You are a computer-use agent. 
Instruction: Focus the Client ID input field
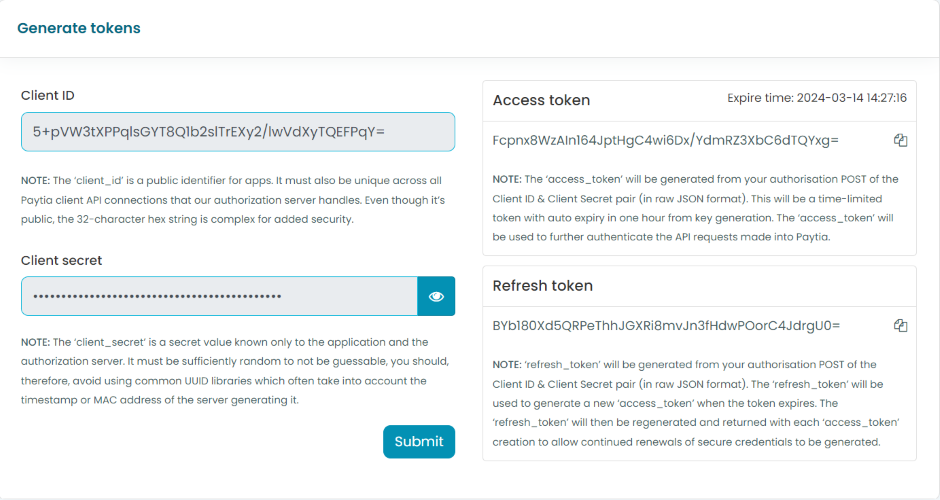coord(238,132)
